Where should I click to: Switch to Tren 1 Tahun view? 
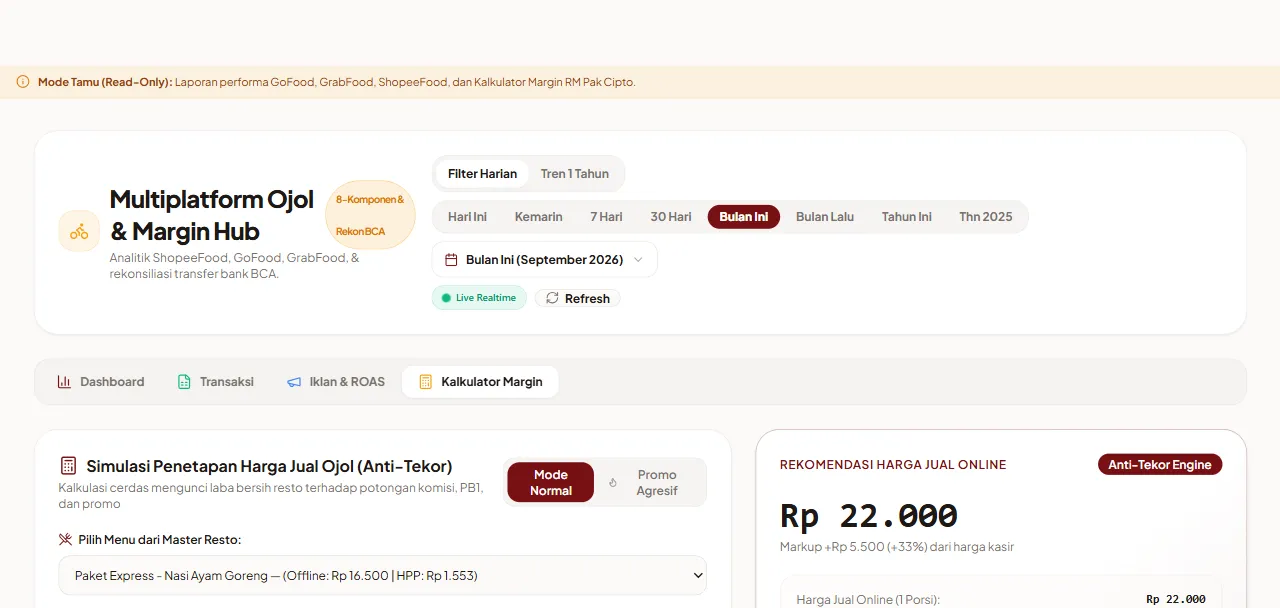click(x=575, y=173)
